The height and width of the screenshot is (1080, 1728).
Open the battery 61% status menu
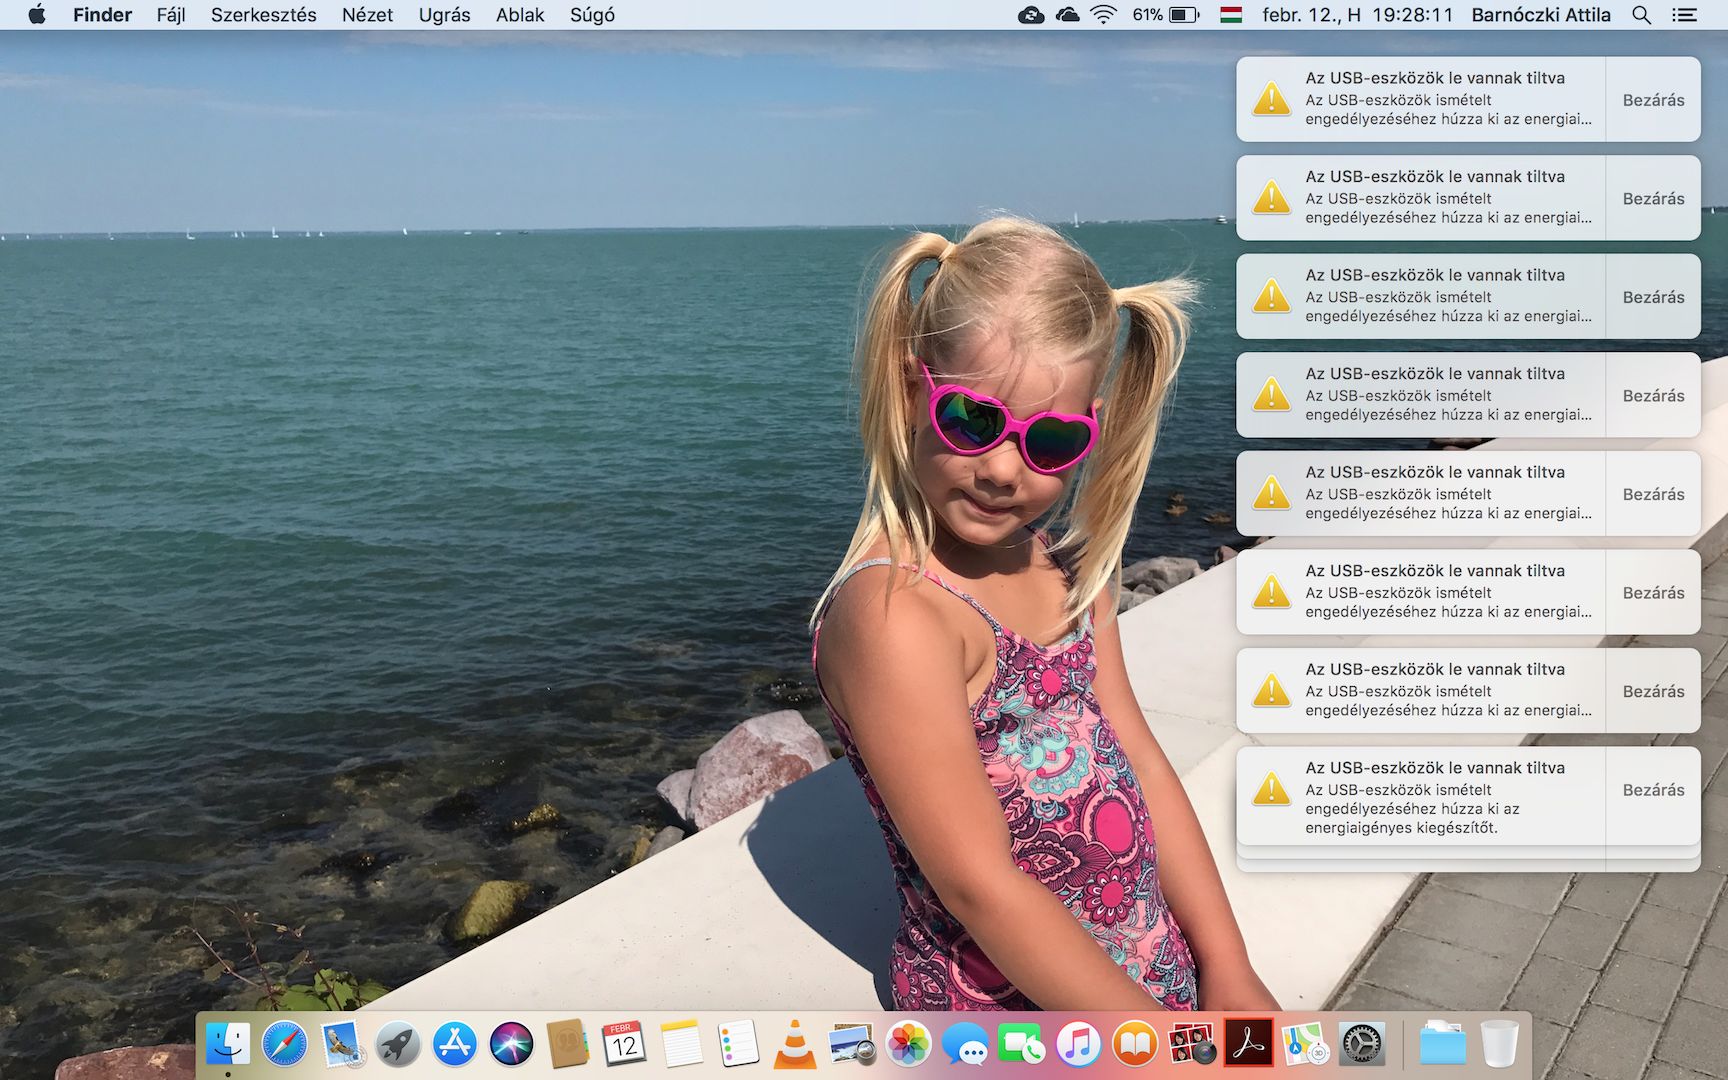tap(1165, 15)
